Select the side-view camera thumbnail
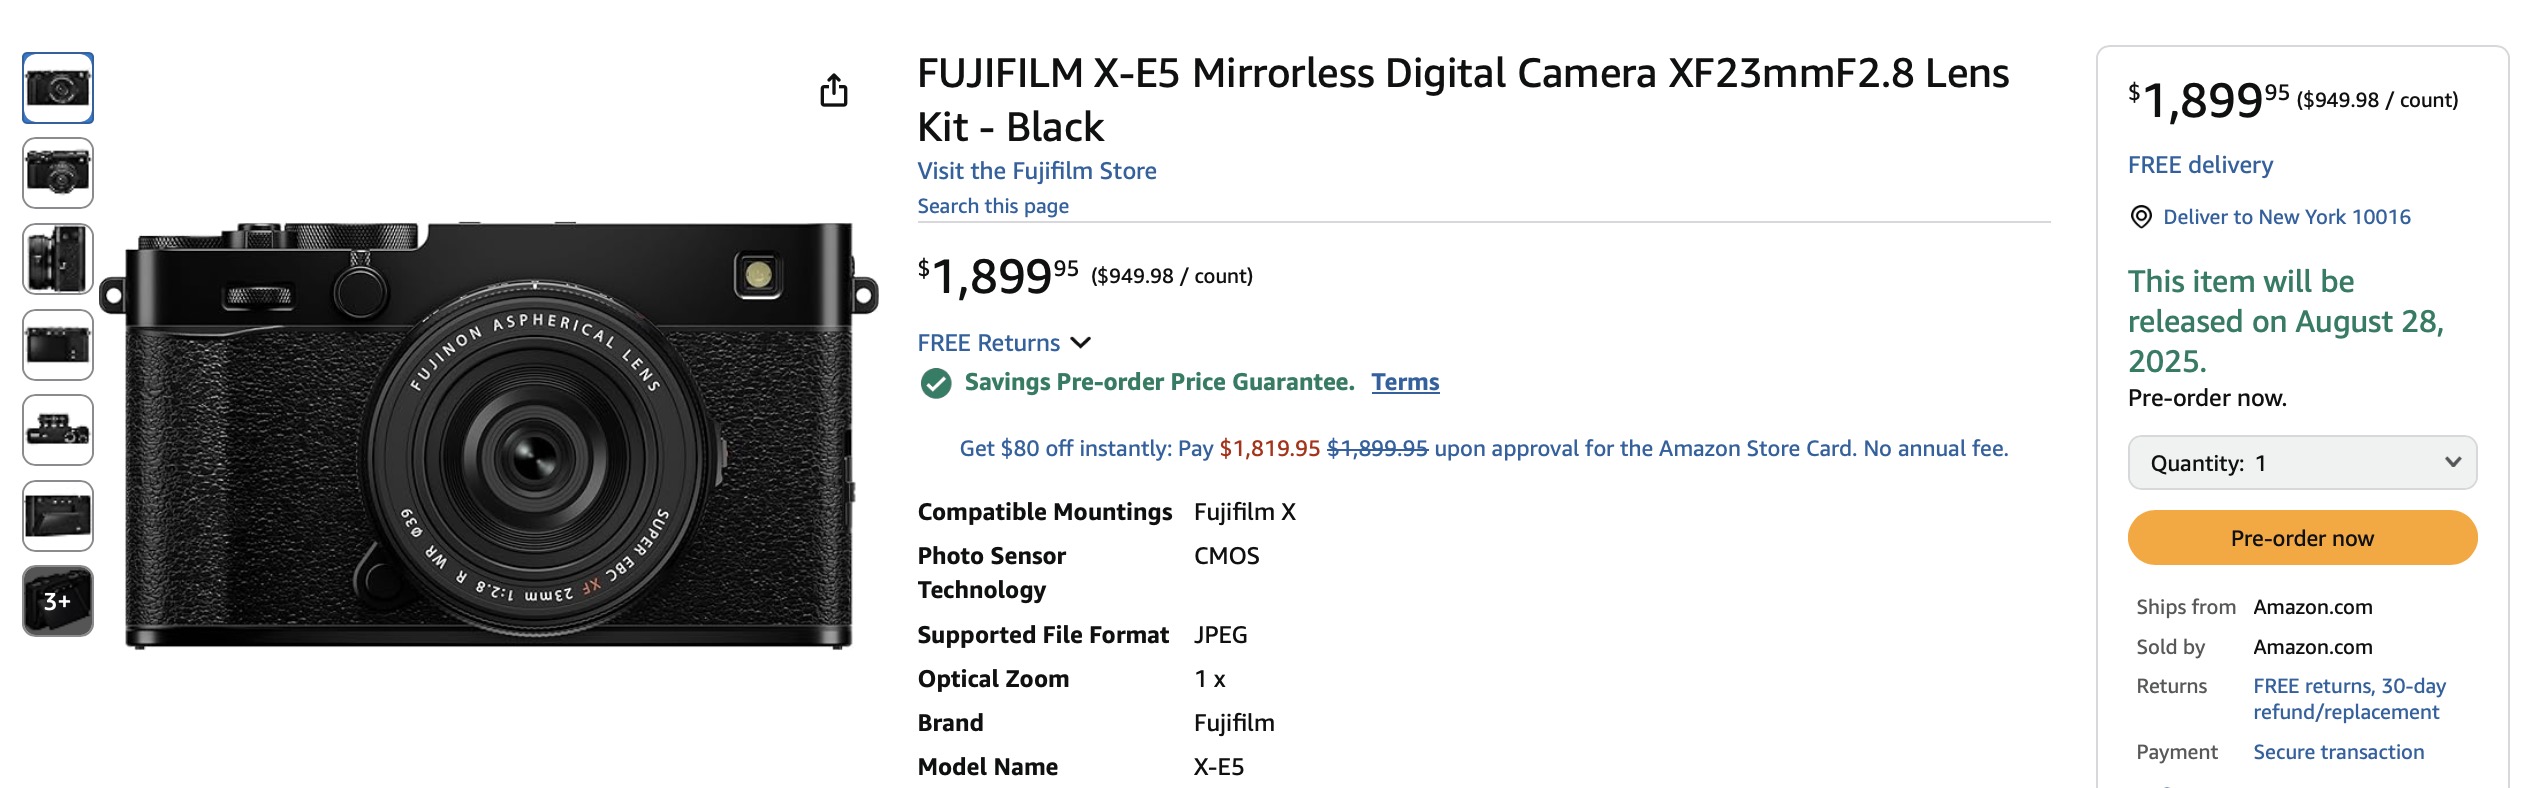 58,259
